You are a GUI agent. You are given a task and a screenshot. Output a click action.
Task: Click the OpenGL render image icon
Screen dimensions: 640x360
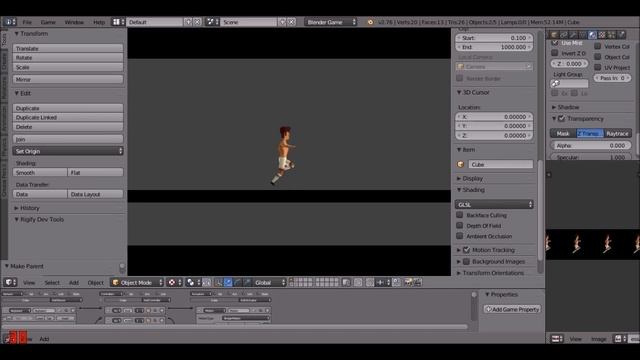point(408,282)
